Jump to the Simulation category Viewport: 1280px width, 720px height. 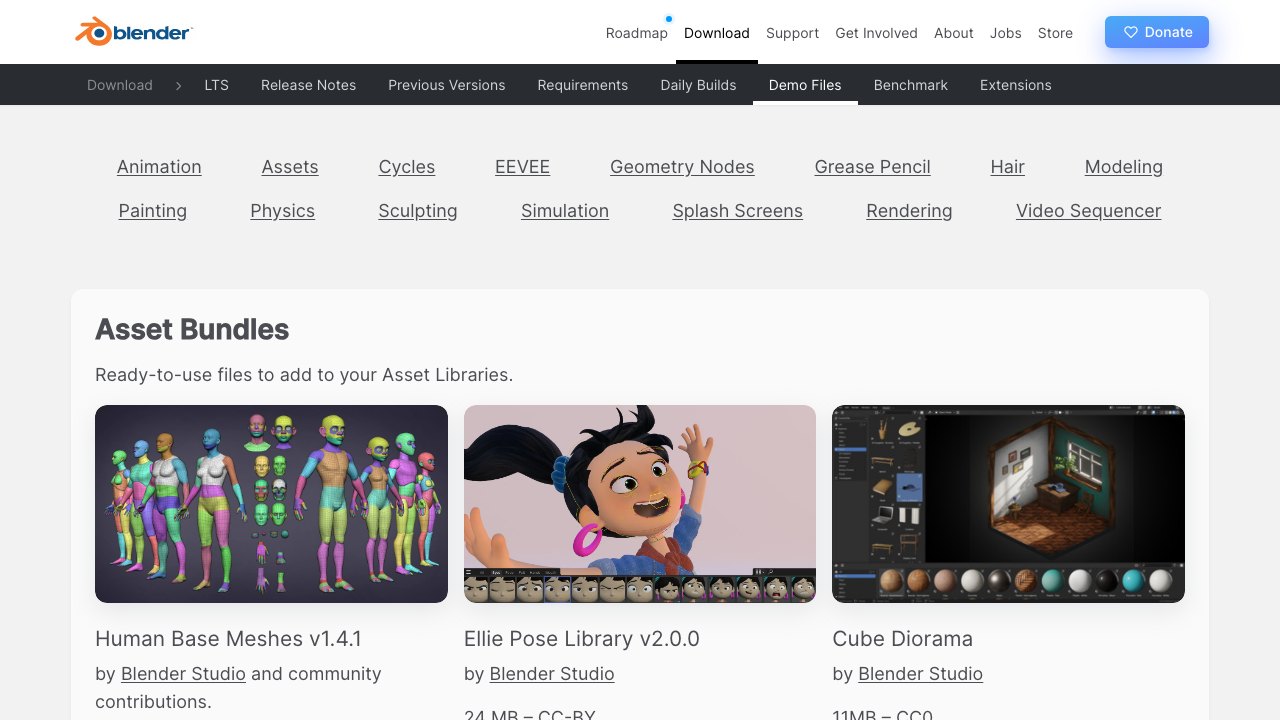click(x=565, y=211)
